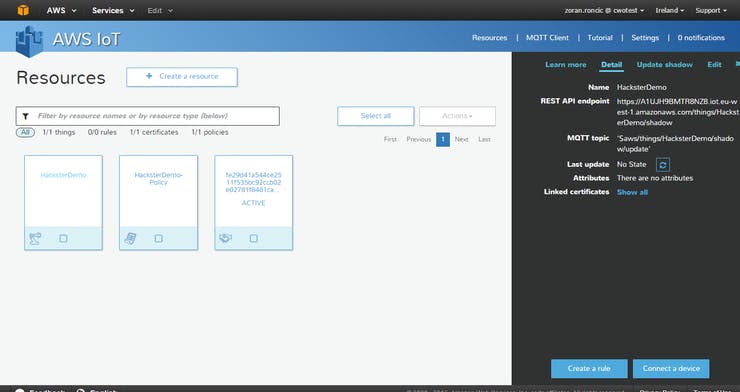The height and width of the screenshot is (392, 740).
Task: Click the Connect a device button
Action: (671, 368)
